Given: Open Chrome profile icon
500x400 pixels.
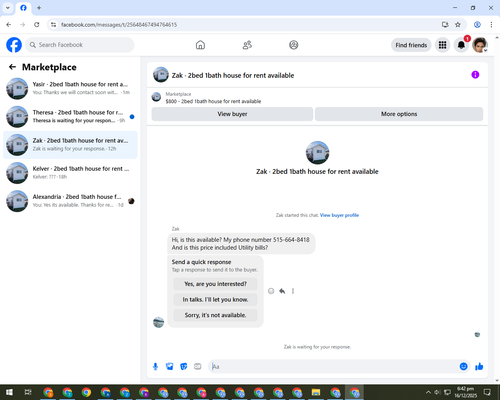Looking at the screenshot, I should click(477, 25).
